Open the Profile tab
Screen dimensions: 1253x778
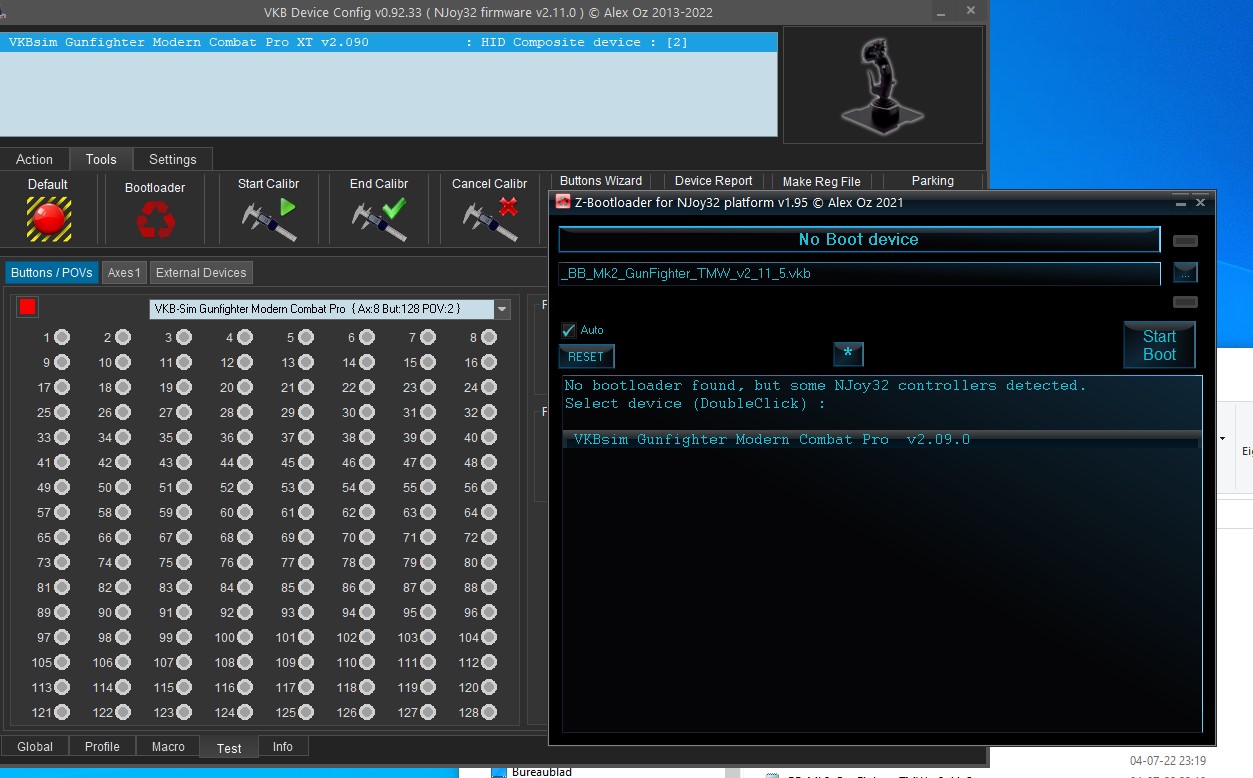coord(102,746)
